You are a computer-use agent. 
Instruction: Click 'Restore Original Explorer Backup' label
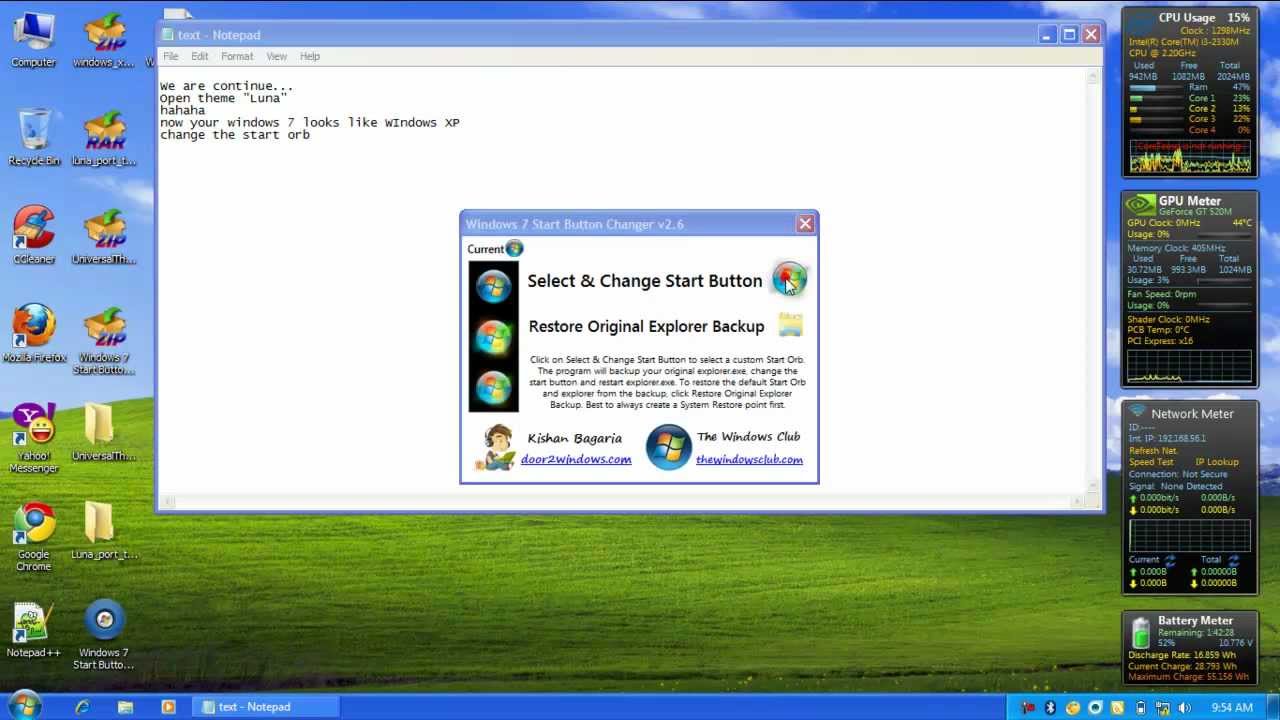646,326
